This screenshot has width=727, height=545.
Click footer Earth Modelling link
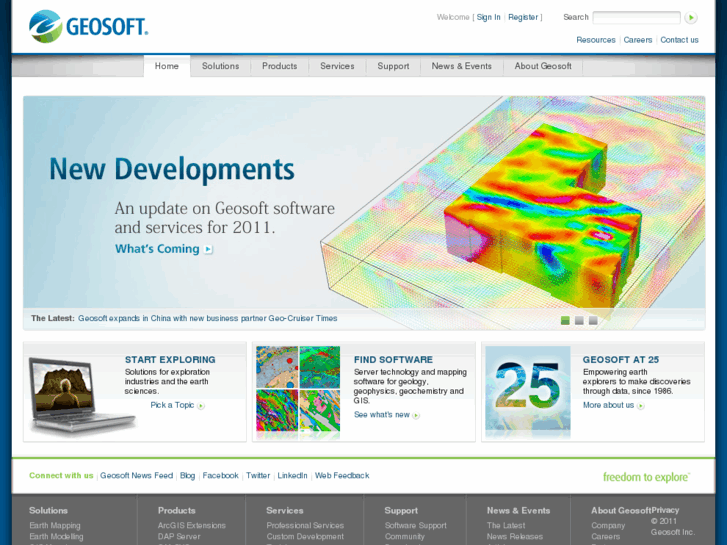(x=56, y=537)
